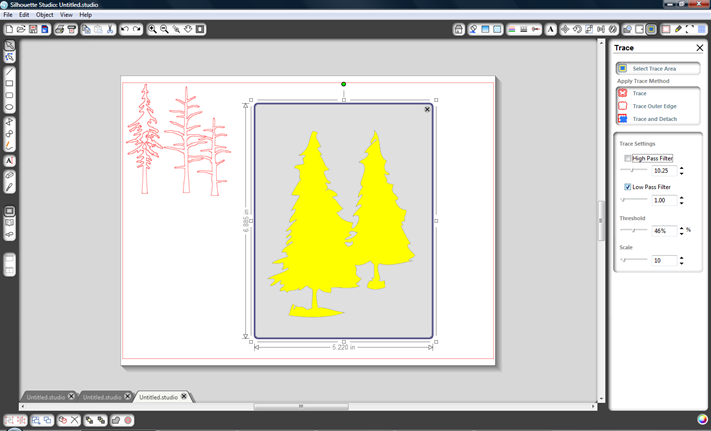Open the Rotate panel icon
The height and width of the screenshot is (431, 711).
tap(577, 29)
